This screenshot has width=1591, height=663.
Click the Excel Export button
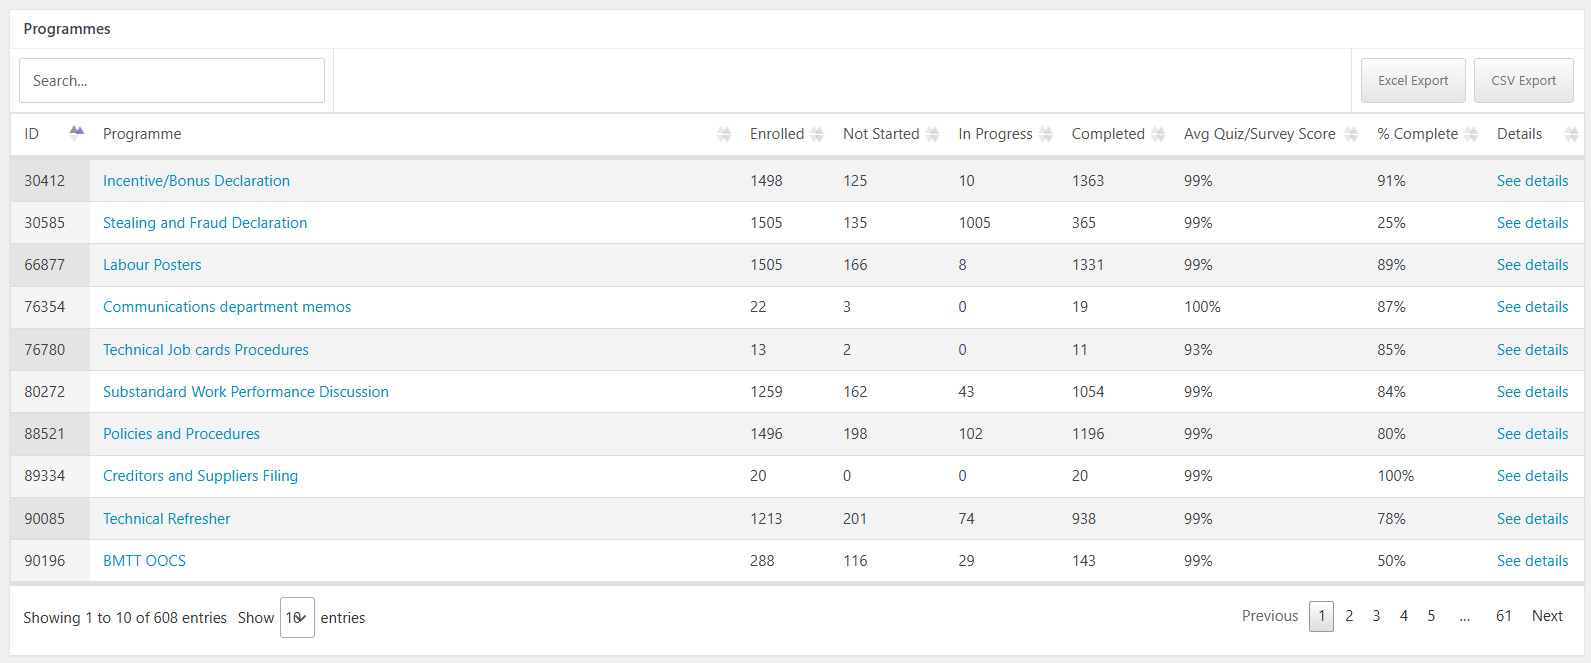(x=1412, y=81)
